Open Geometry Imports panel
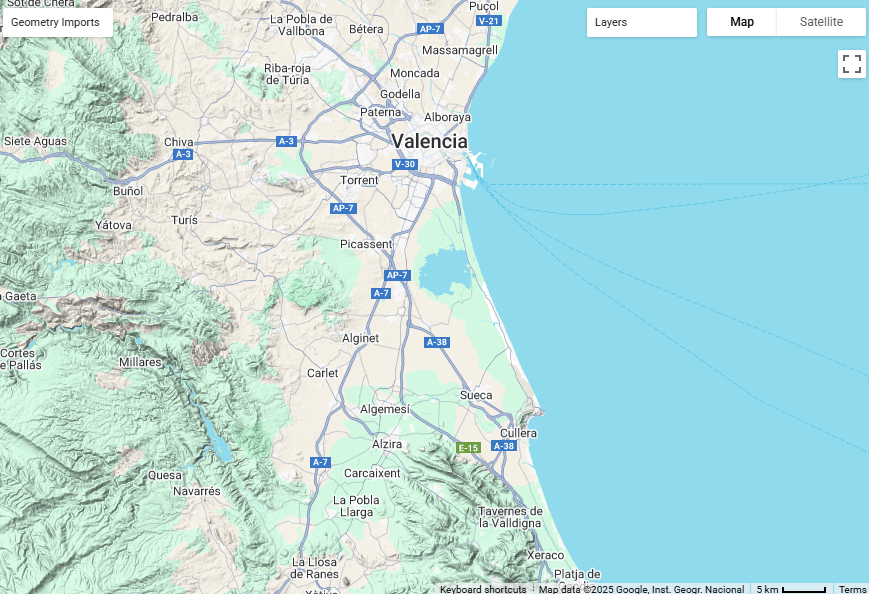This screenshot has width=869, height=594. click(x=58, y=23)
